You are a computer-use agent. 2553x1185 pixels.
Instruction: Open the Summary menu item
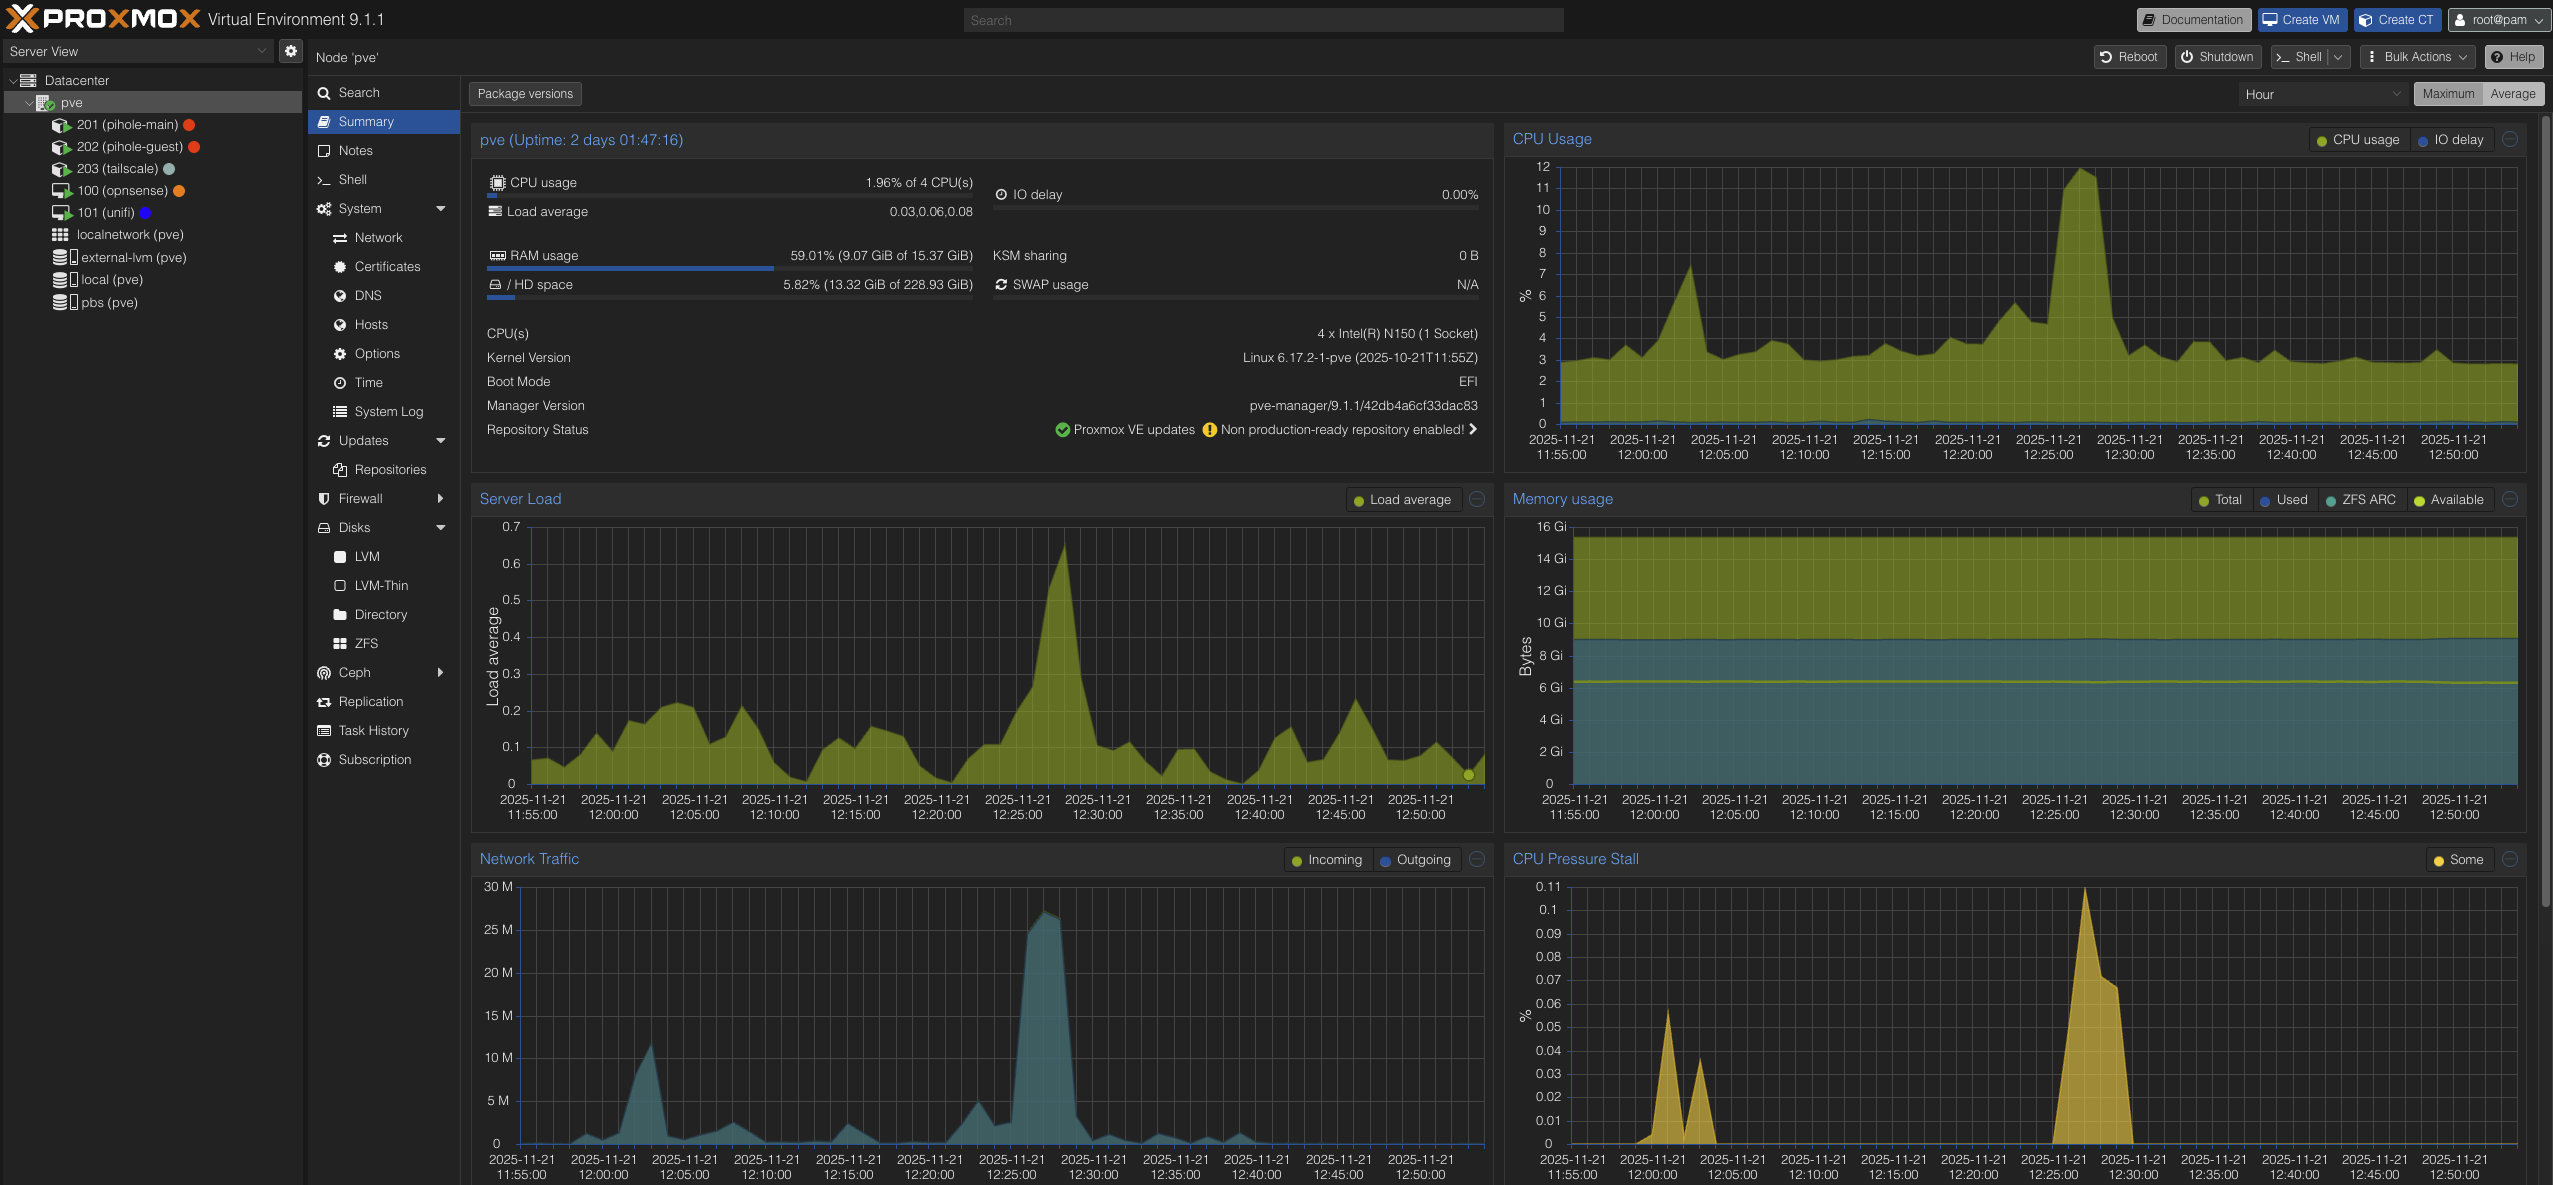pyautogui.click(x=366, y=122)
